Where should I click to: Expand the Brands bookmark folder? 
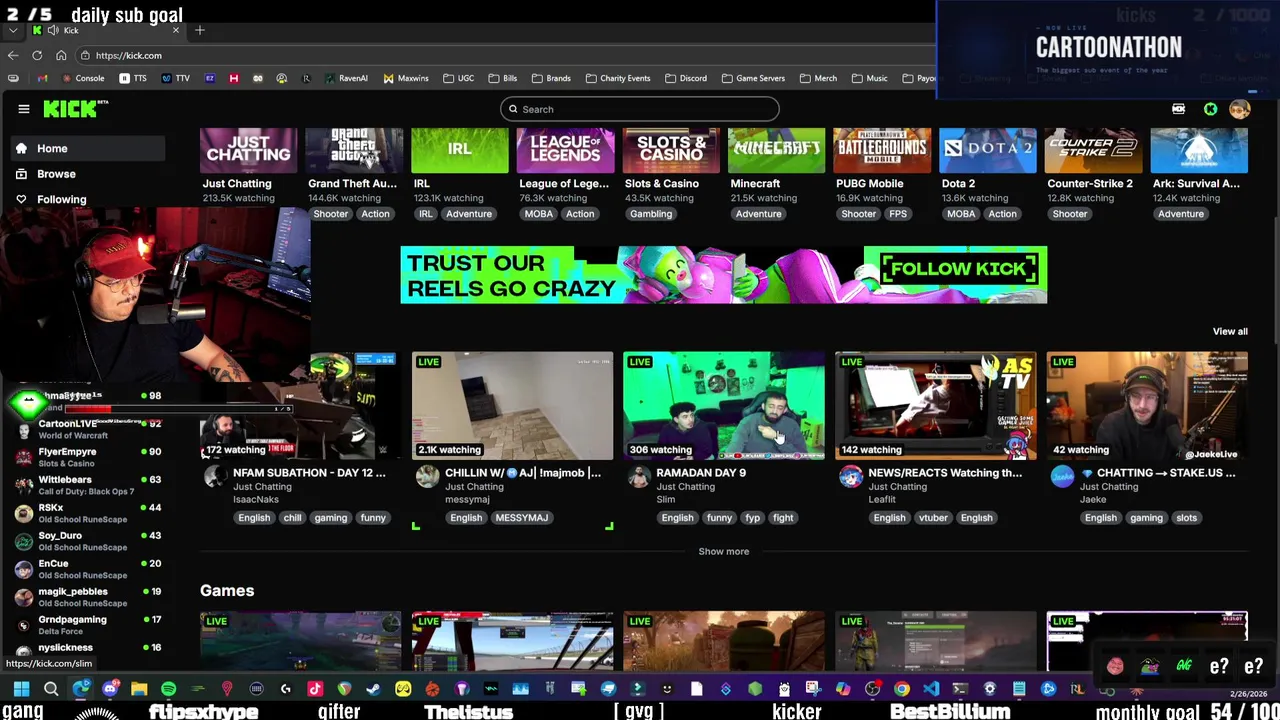[x=551, y=78]
